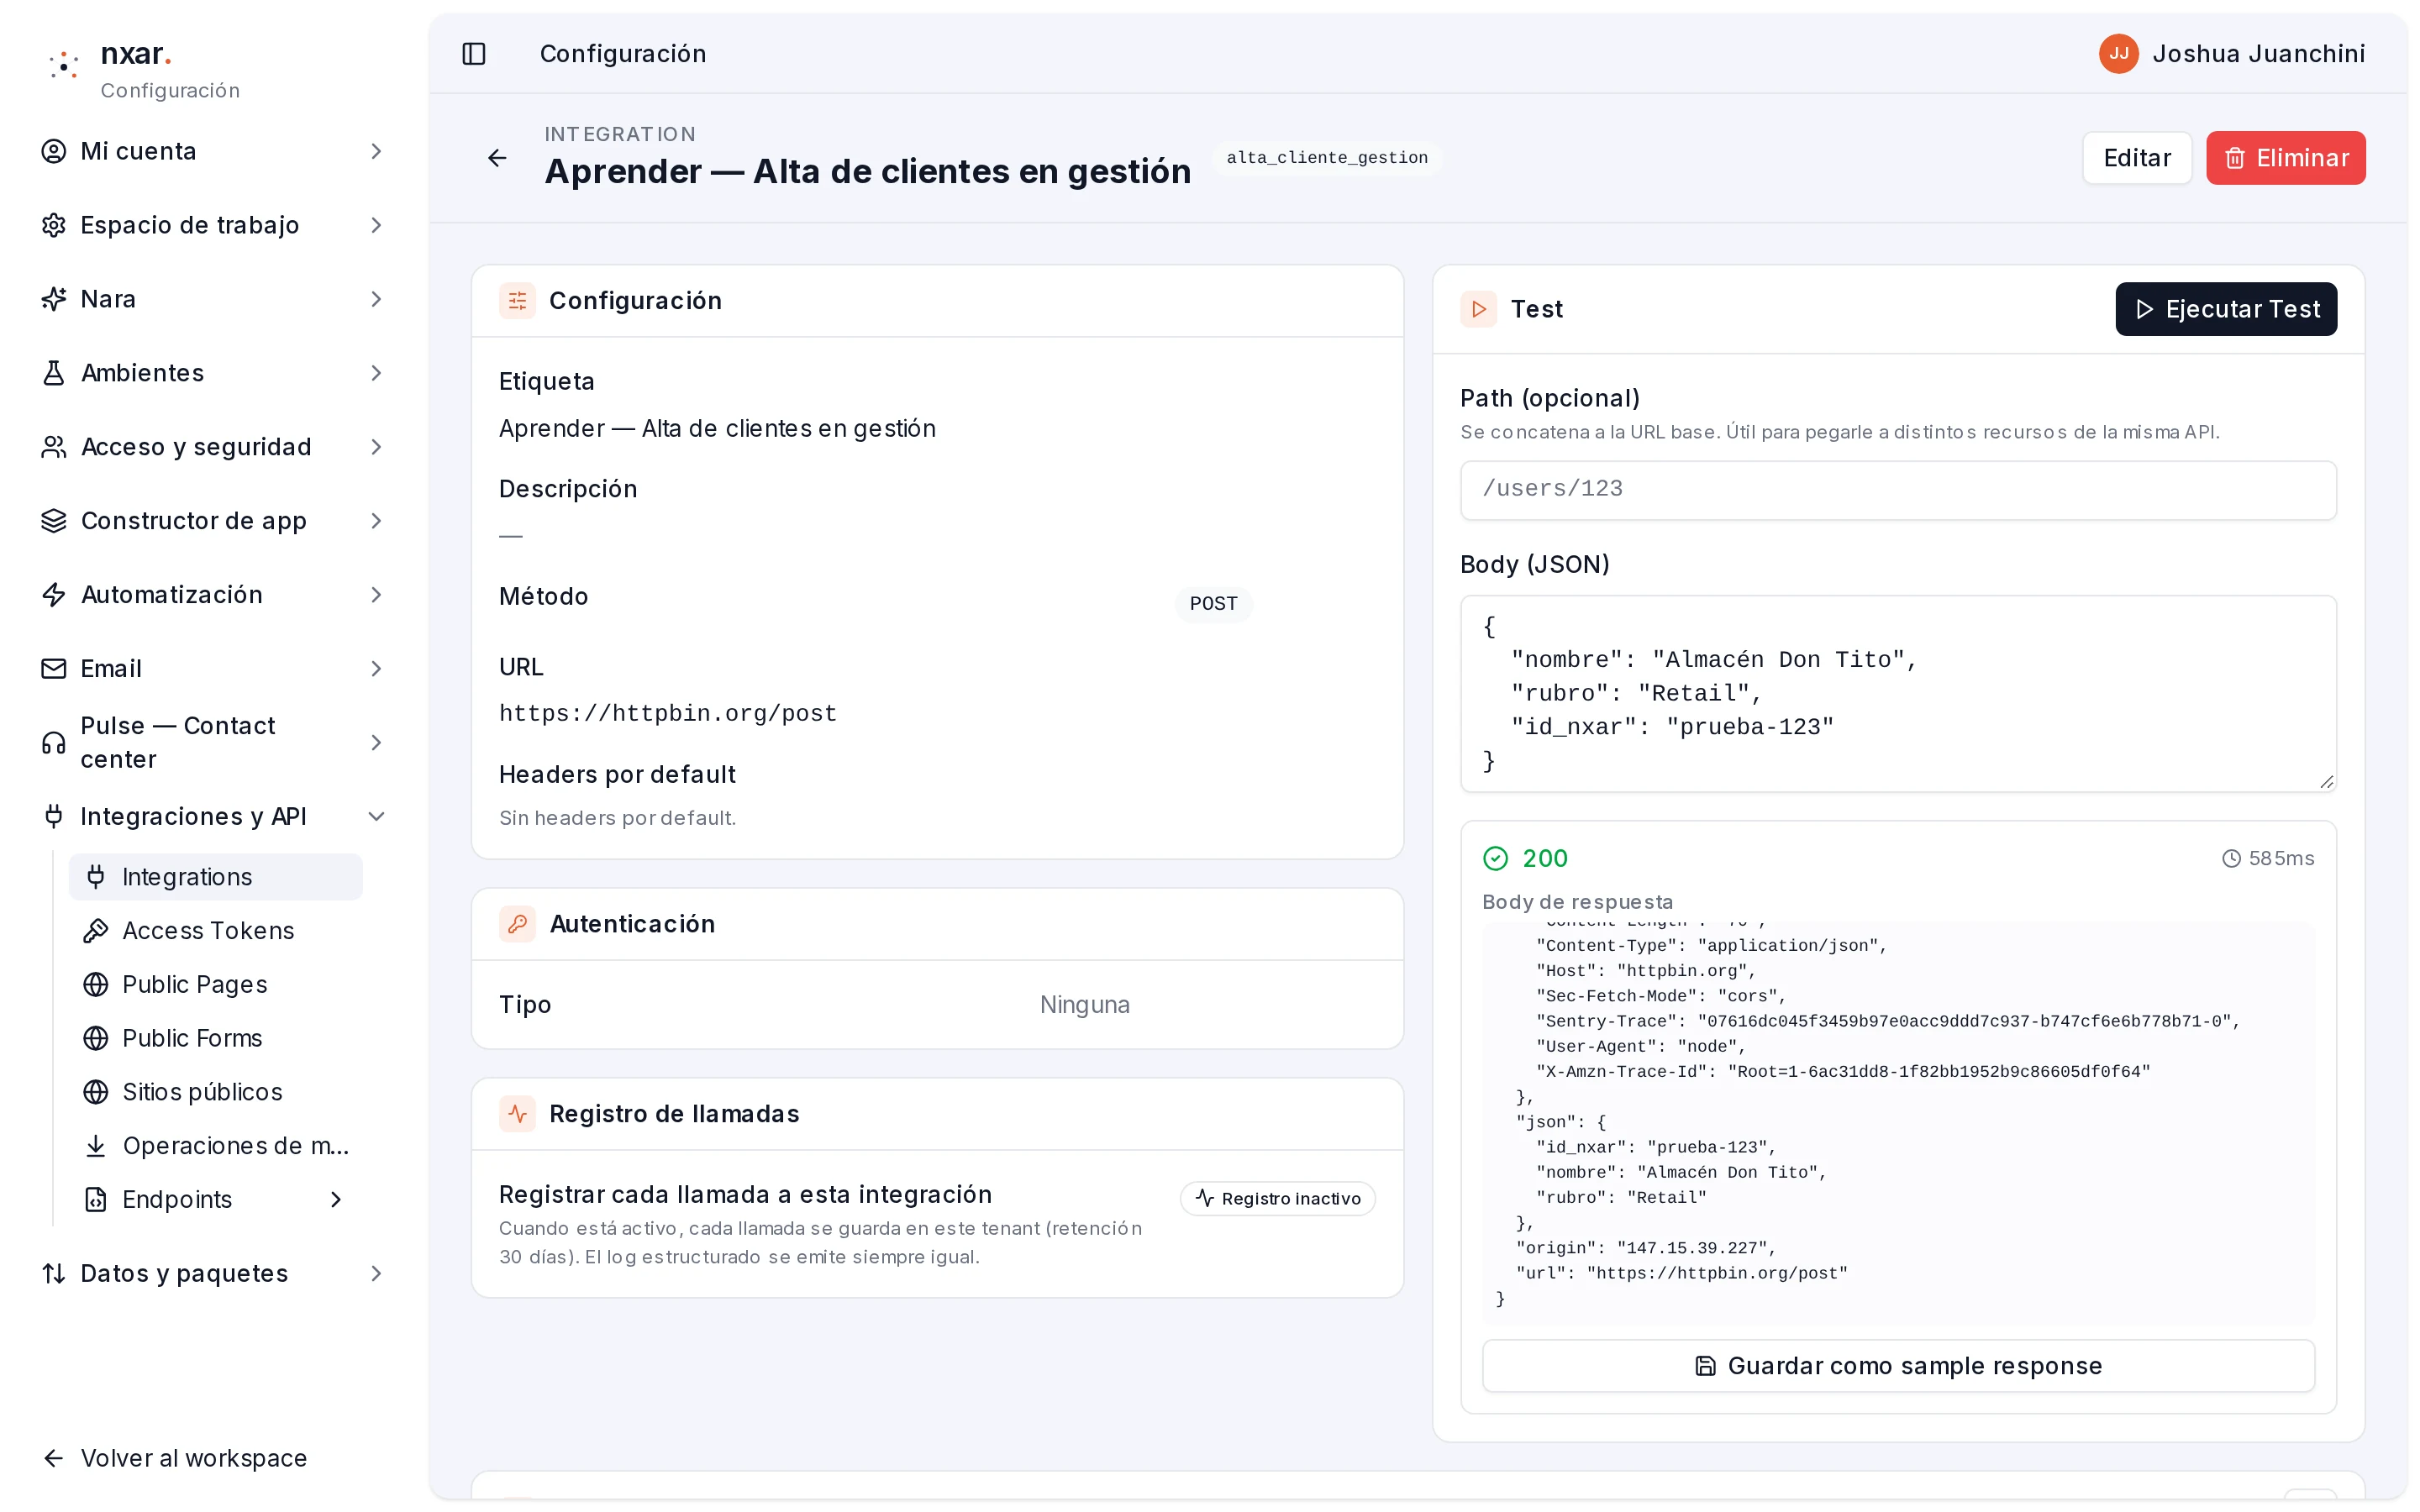Click the alta_cliente_gestion slug badge
The image size is (2420, 1512).
1327,158
